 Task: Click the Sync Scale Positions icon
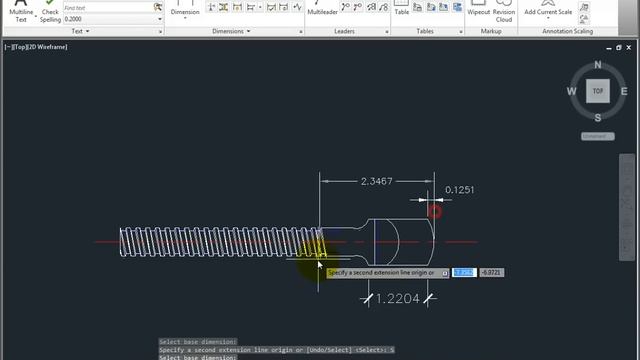584,19
